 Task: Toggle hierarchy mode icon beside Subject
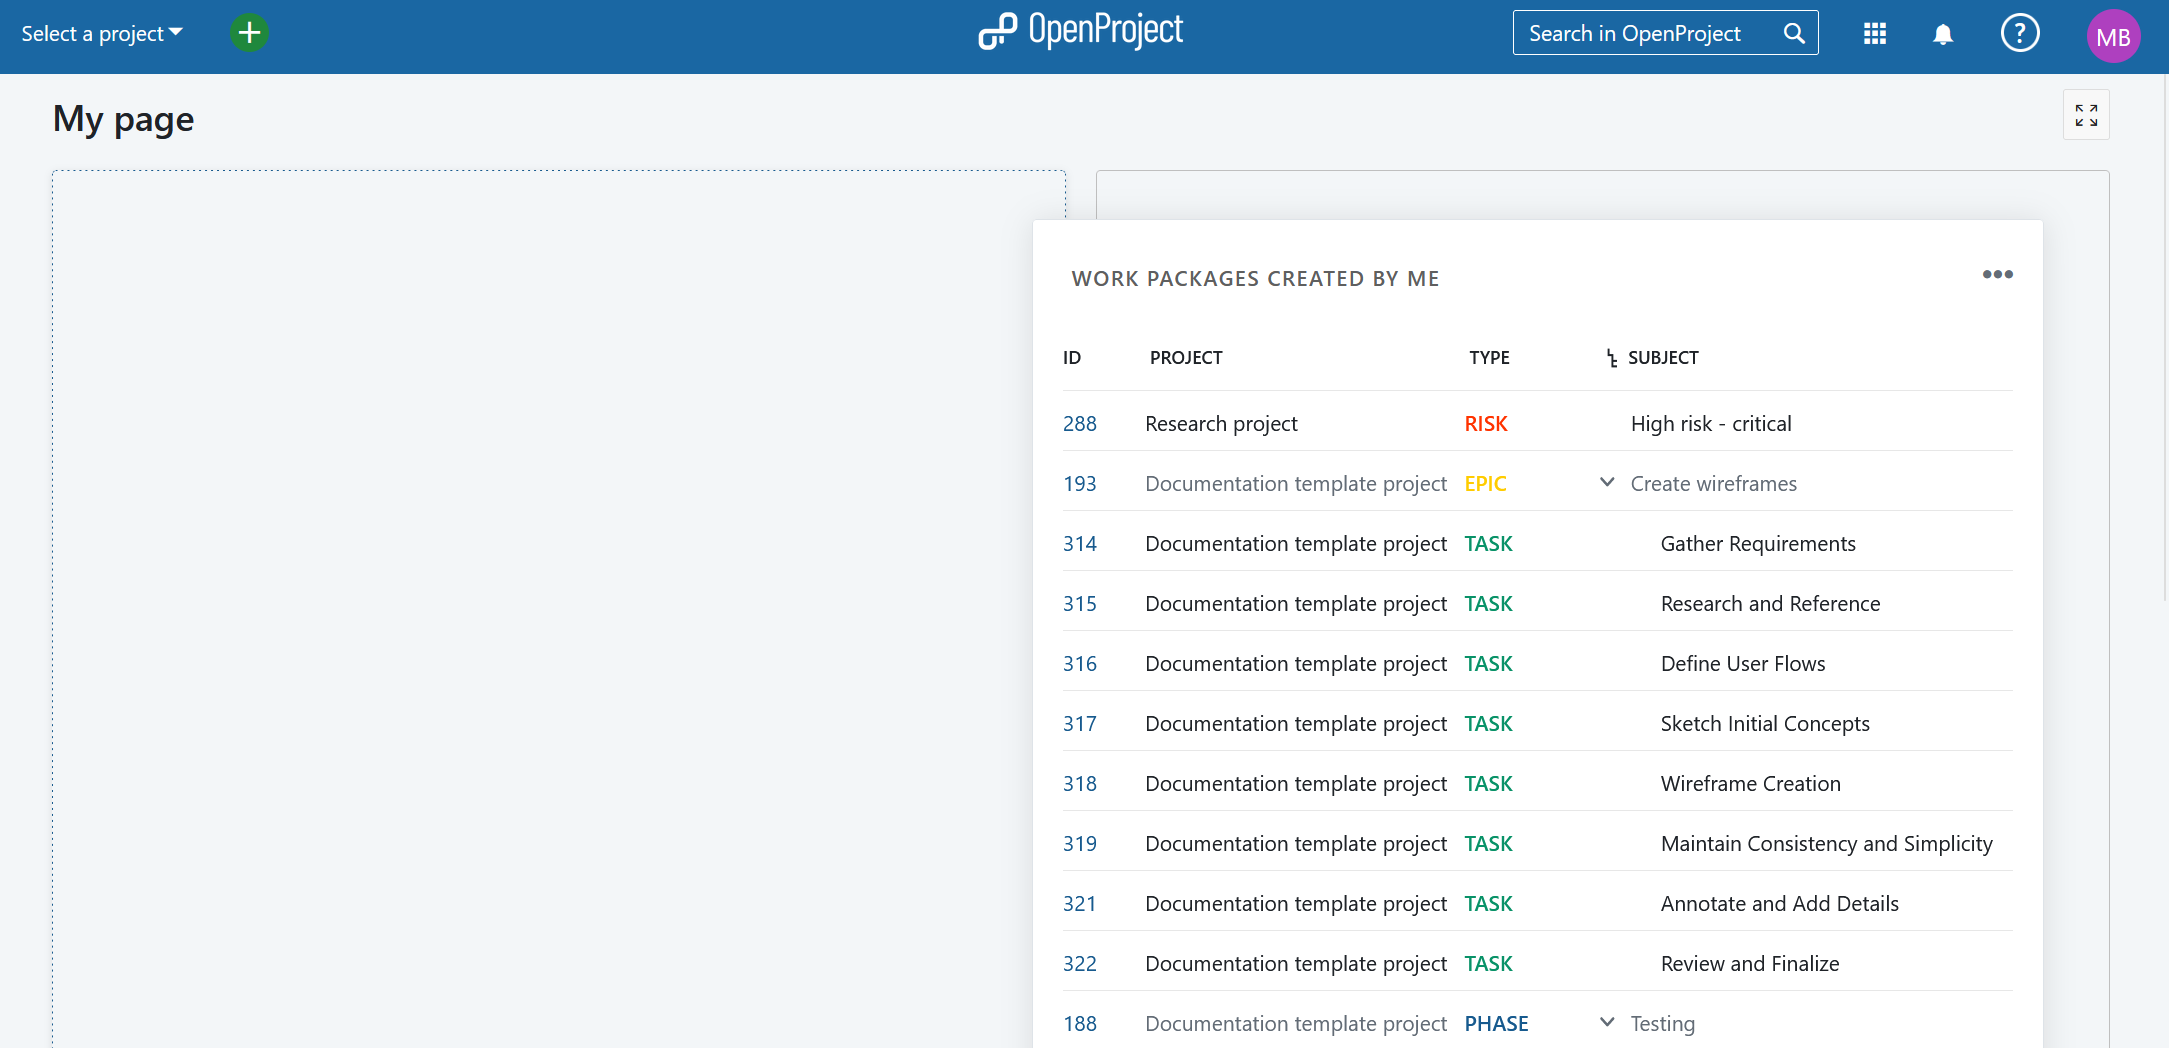click(x=1611, y=358)
